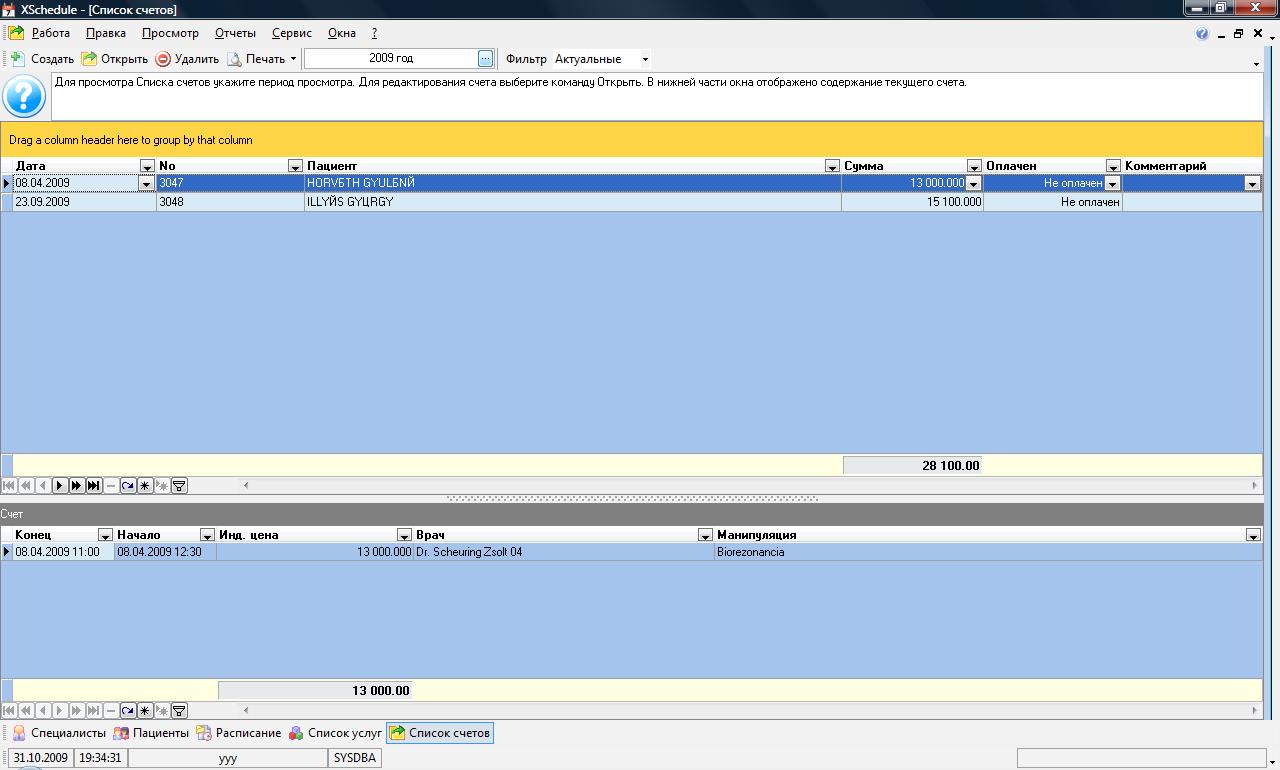The height and width of the screenshot is (770, 1280).
Task: Select invoice row 3048 ILLYÍS GYURGY
Action: click(x=500, y=202)
